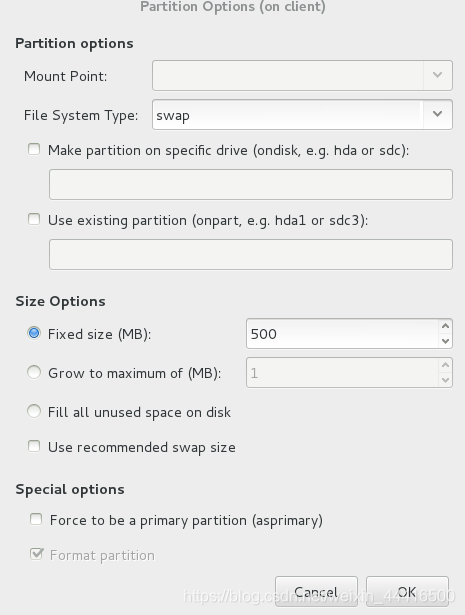Enable Force to be a primary partition
The width and height of the screenshot is (465, 615).
(36, 519)
